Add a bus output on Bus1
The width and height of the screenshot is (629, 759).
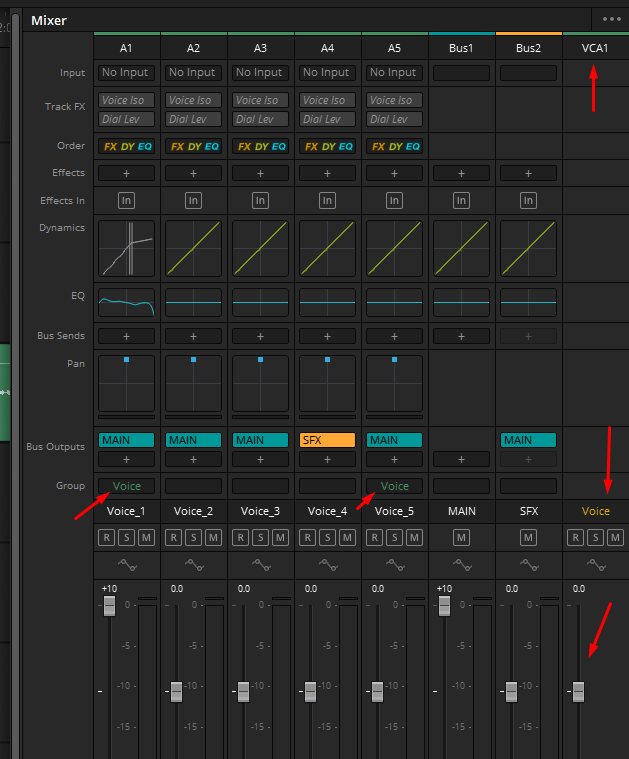coord(461,459)
